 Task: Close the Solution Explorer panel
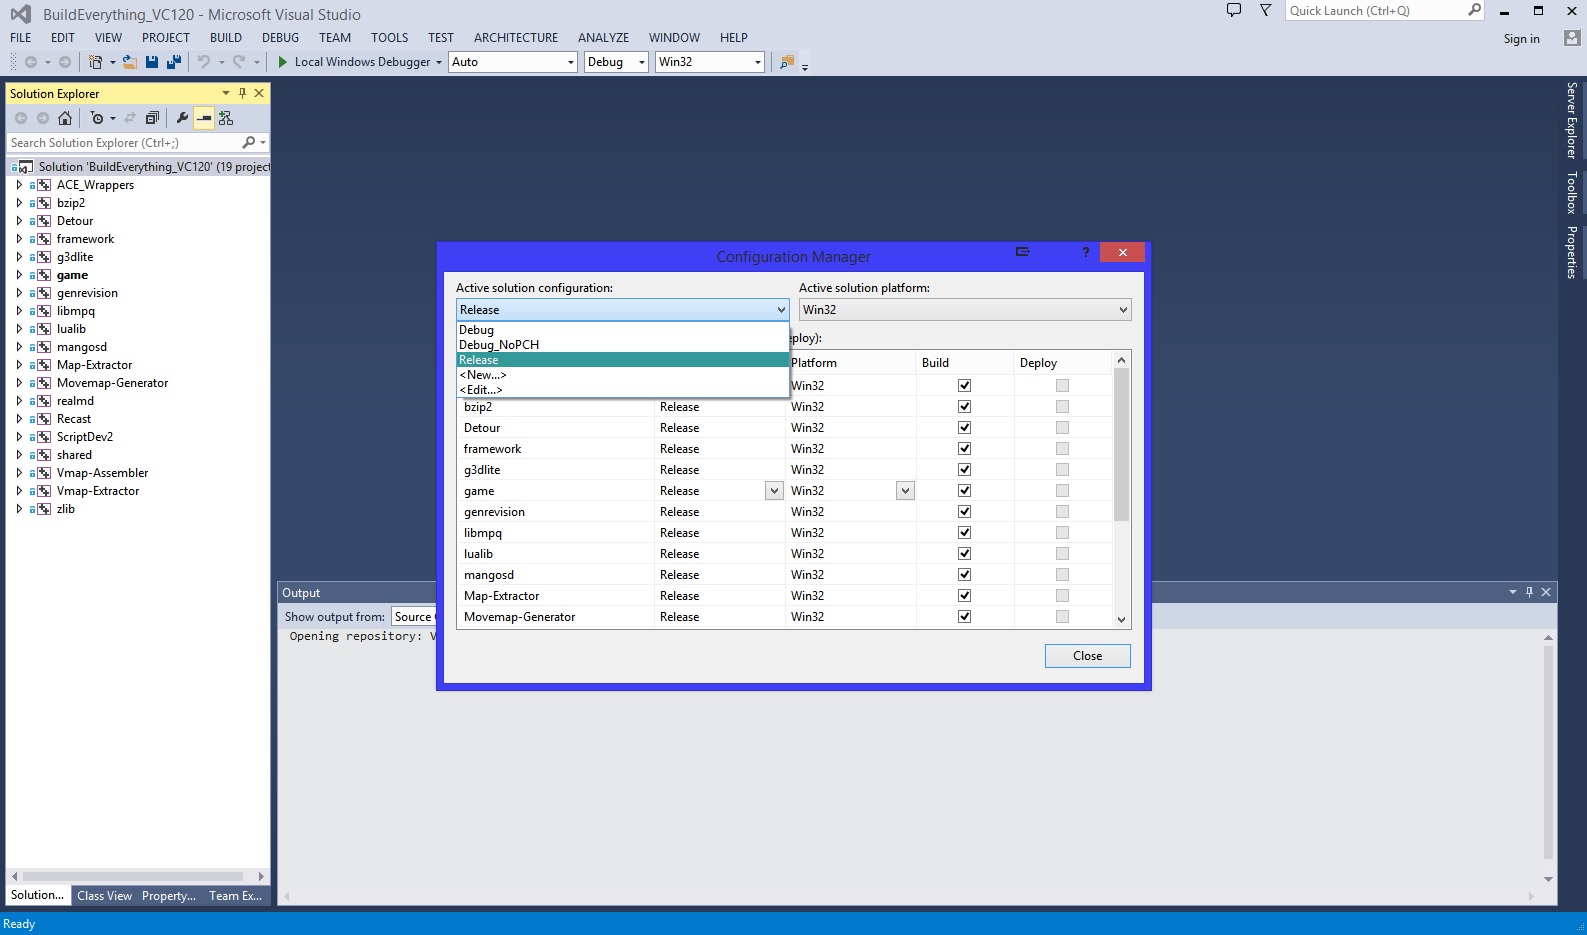coord(259,93)
